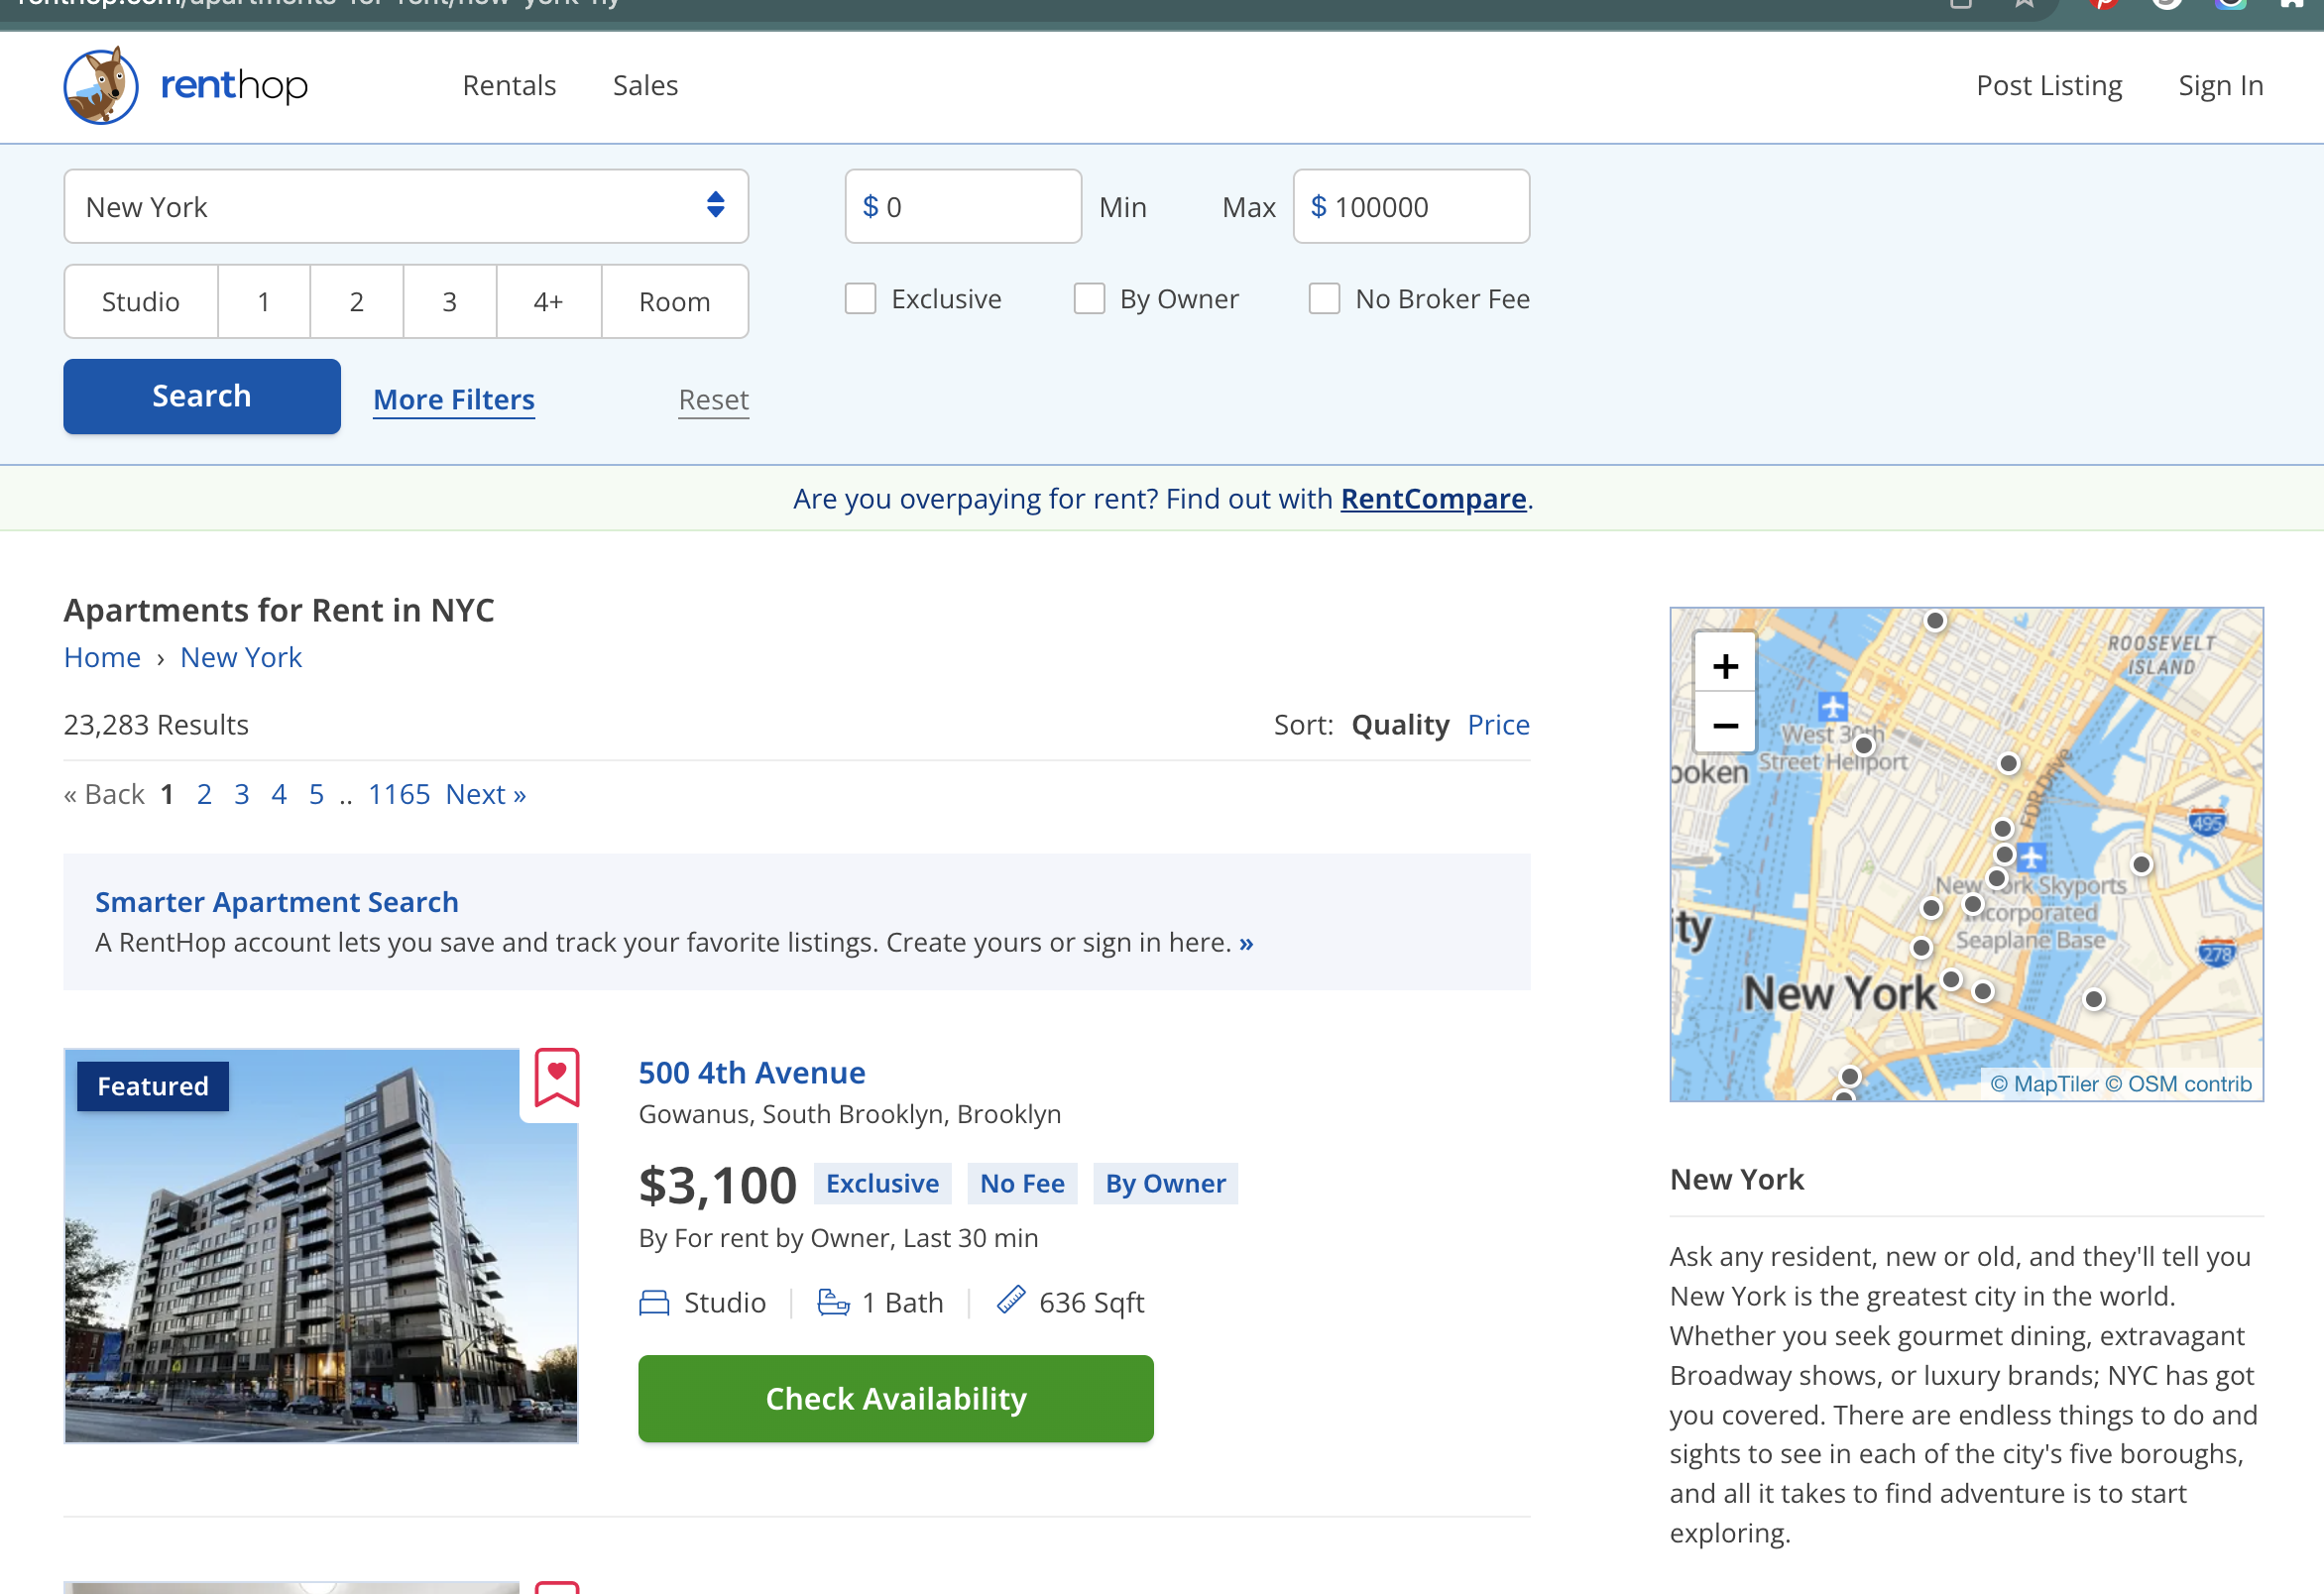2324x1594 pixels.
Task: Click the Pinterest icon in the browser toolbar
Action: tap(2103, 4)
